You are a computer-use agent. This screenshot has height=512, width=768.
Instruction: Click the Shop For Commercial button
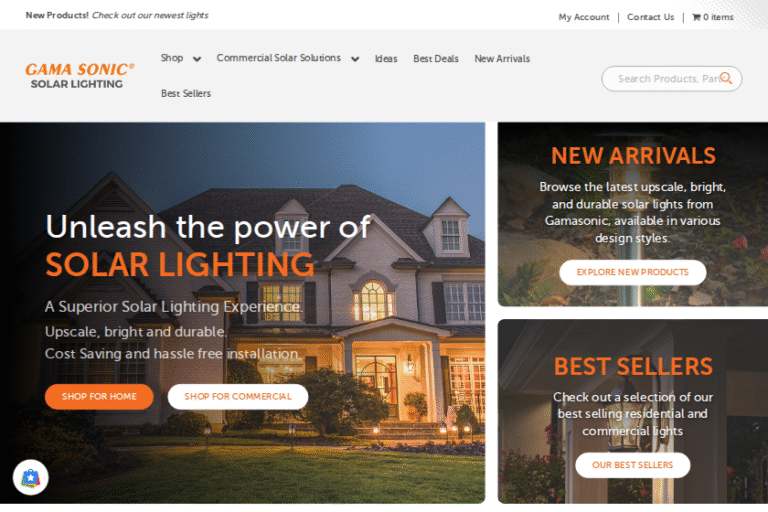coord(238,396)
